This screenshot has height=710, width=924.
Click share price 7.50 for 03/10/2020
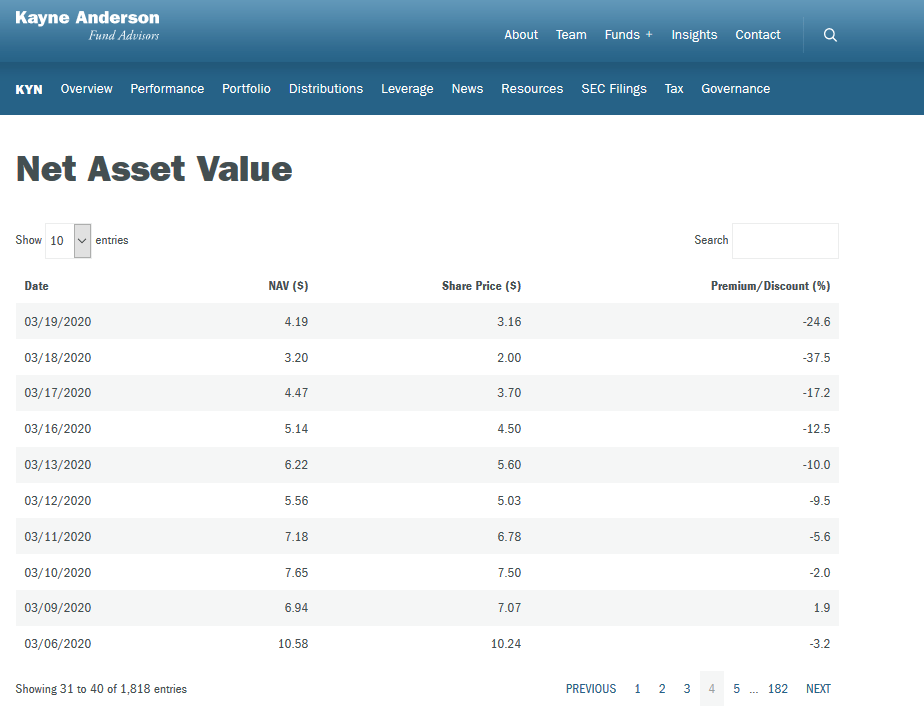pyautogui.click(x=509, y=573)
